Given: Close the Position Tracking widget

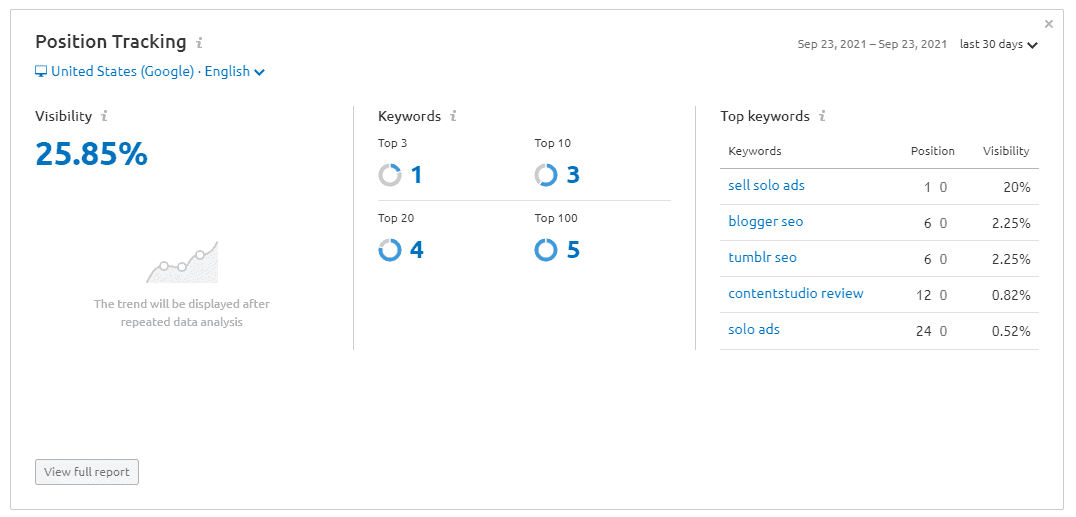Looking at the screenshot, I should [x=1049, y=24].
